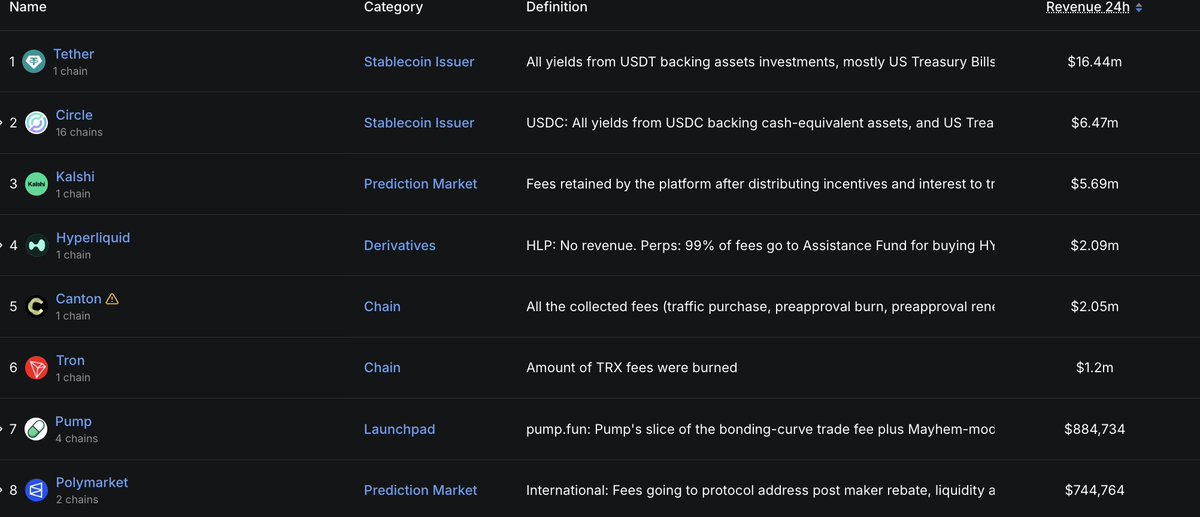This screenshot has width=1200, height=517.
Task: Open the Canton protocol link
Action: point(78,299)
